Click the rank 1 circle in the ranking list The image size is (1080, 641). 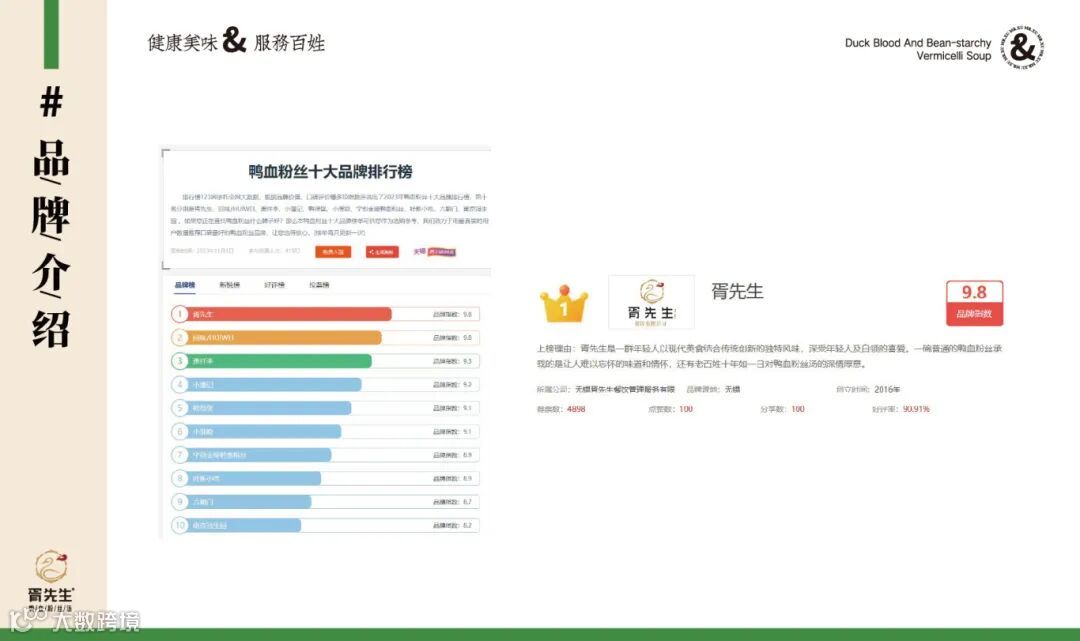click(180, 314)
